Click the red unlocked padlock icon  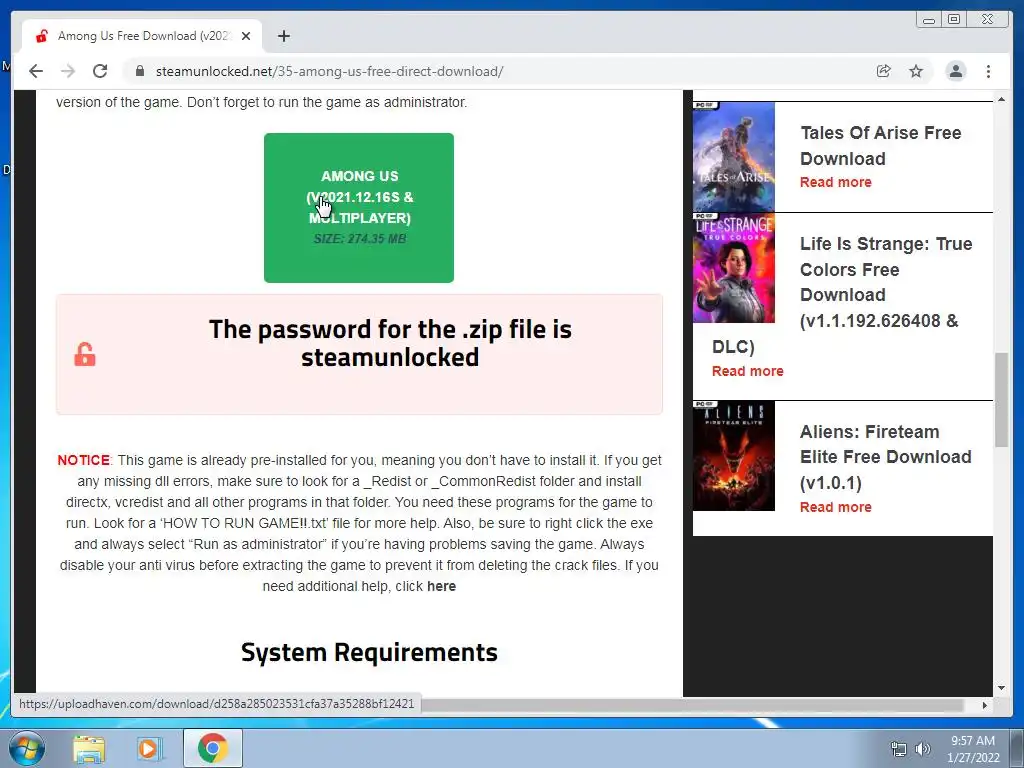(84, 355)
